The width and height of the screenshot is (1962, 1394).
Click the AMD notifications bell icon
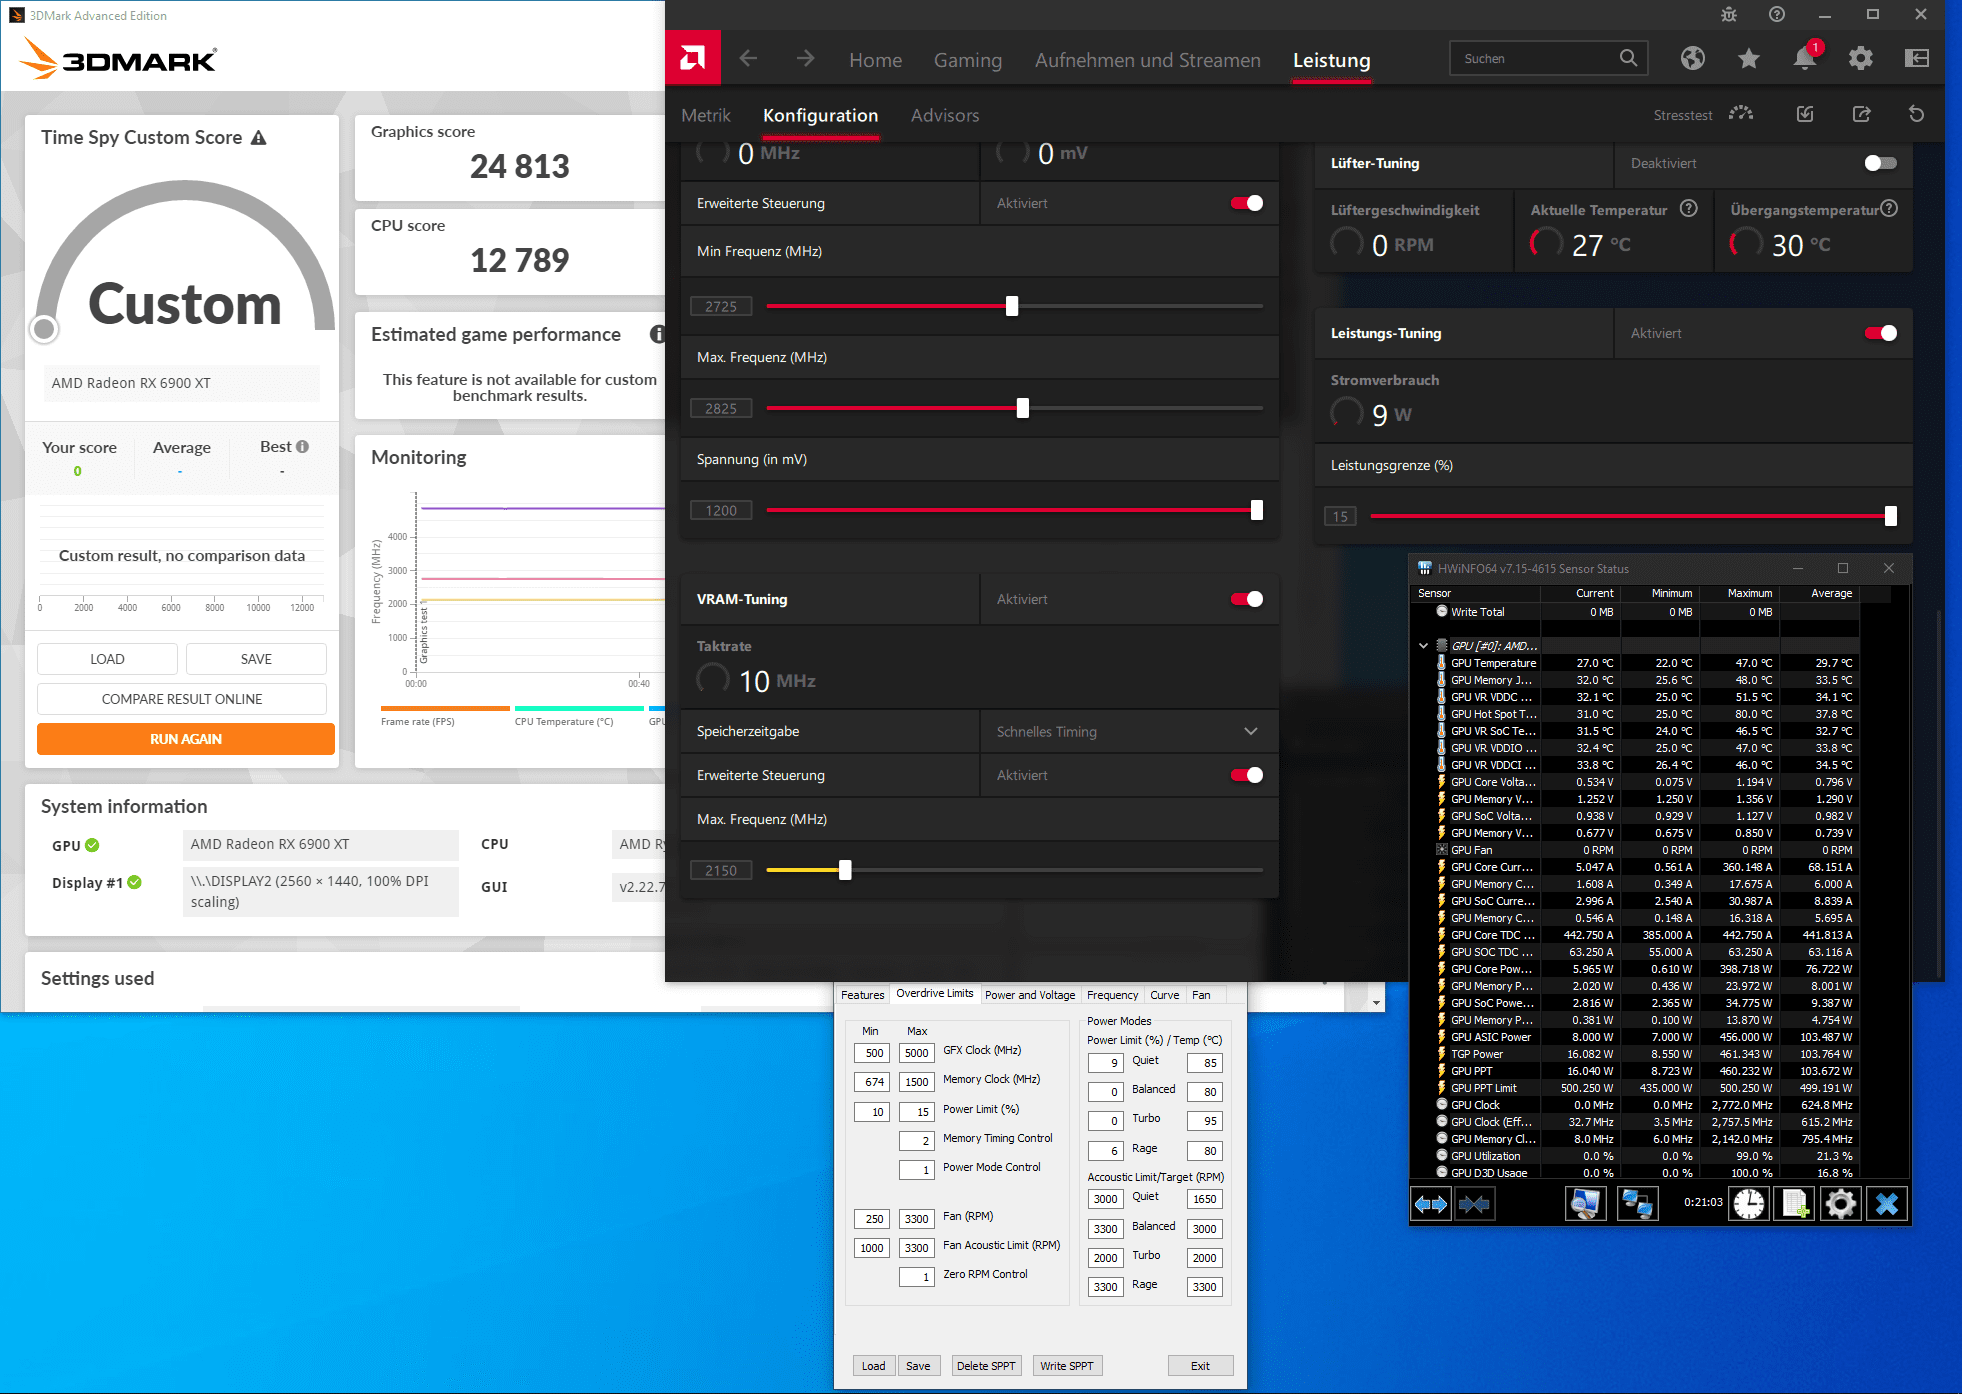[x=1804, y=59]
